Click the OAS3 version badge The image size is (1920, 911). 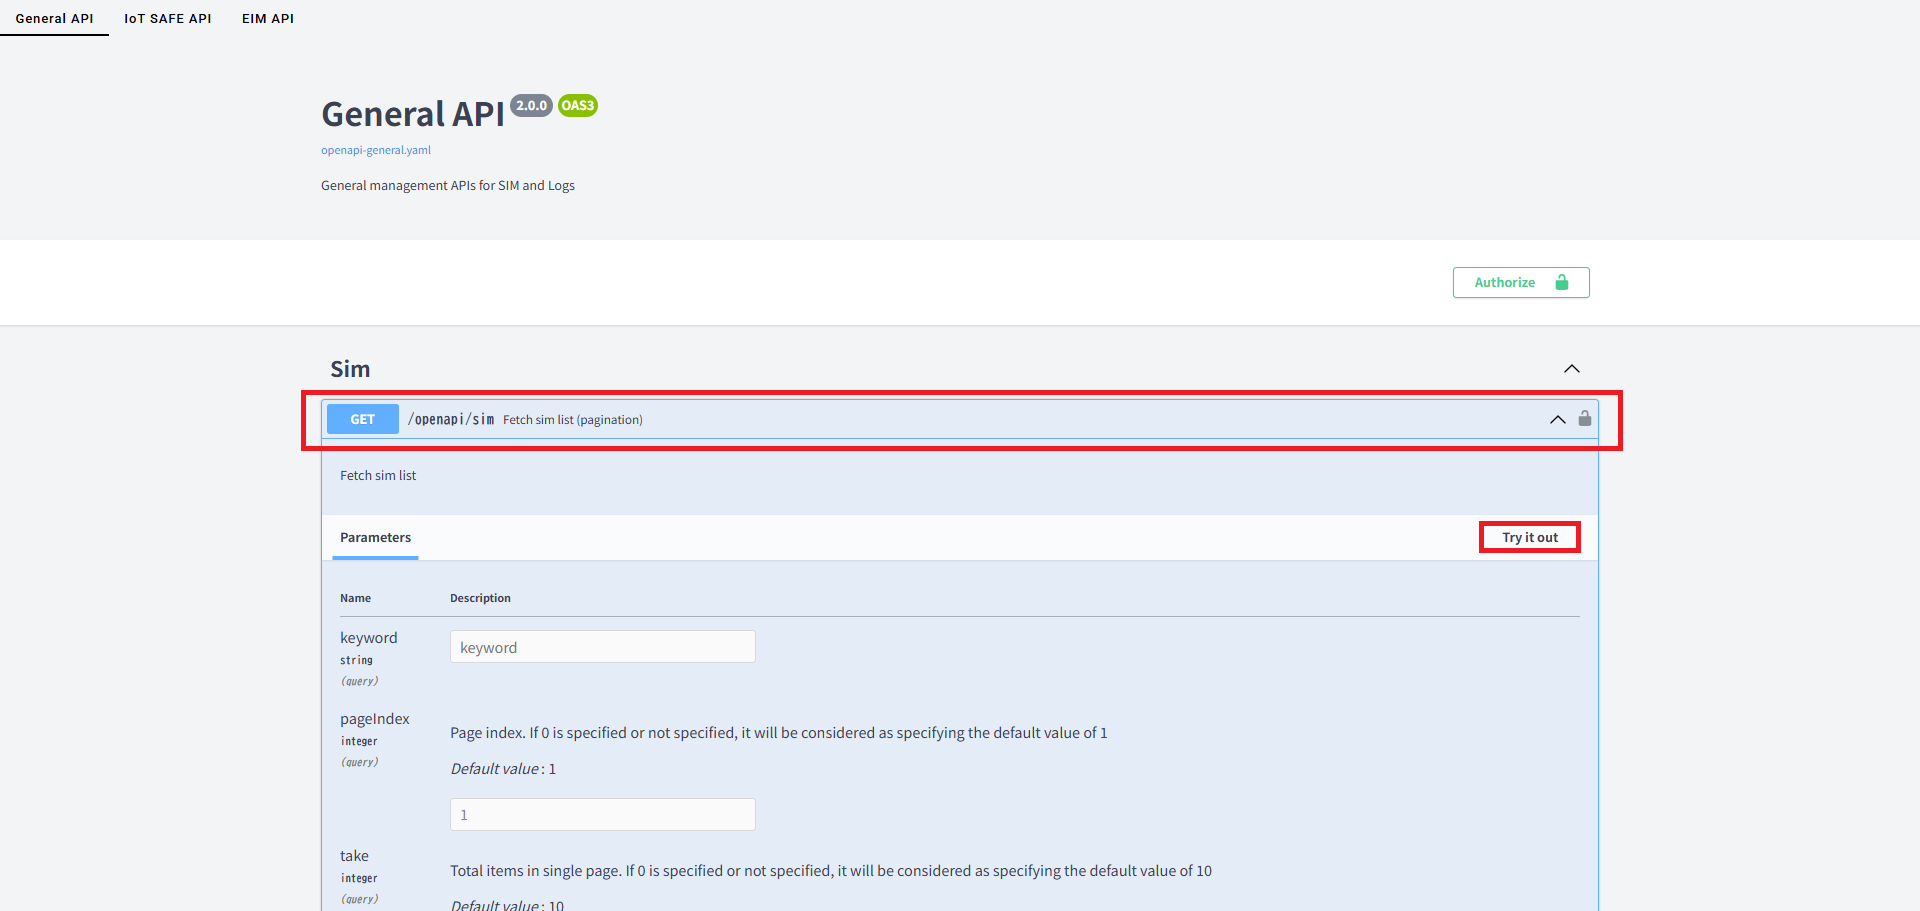[x=578, y=106]
